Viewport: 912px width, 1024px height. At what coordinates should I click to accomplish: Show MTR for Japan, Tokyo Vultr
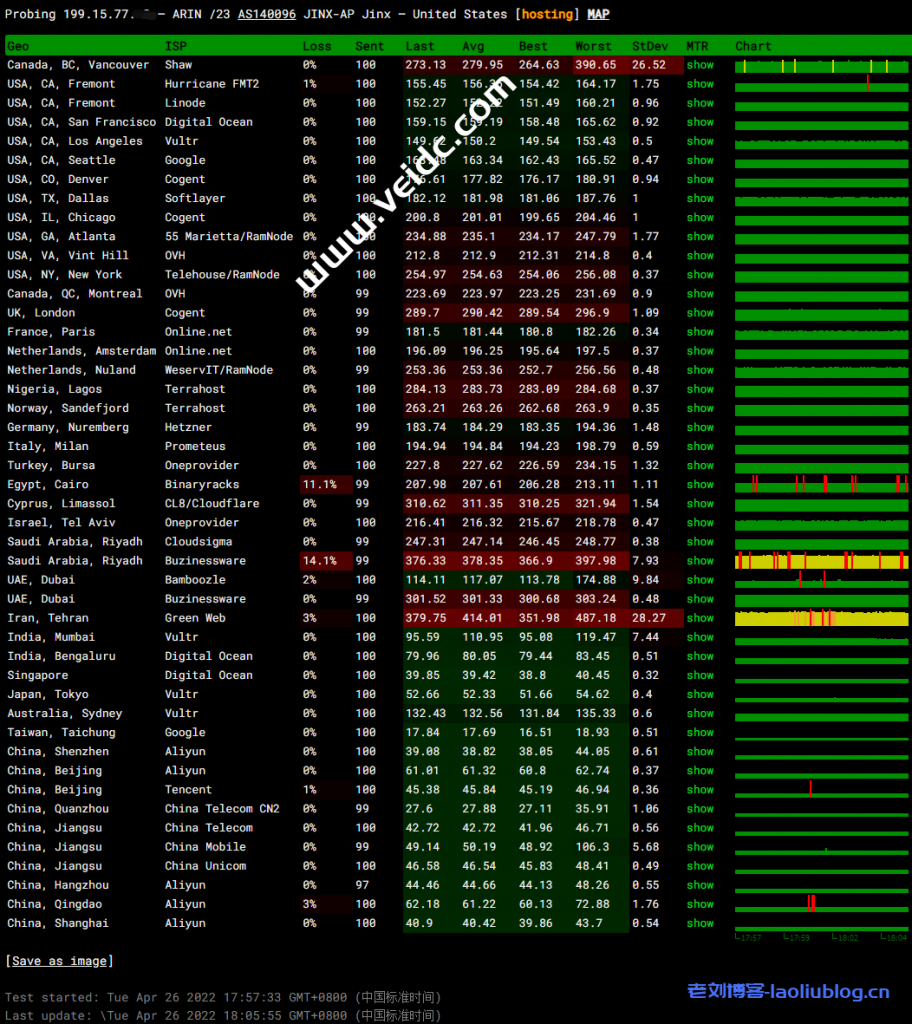tap(700, 694)
